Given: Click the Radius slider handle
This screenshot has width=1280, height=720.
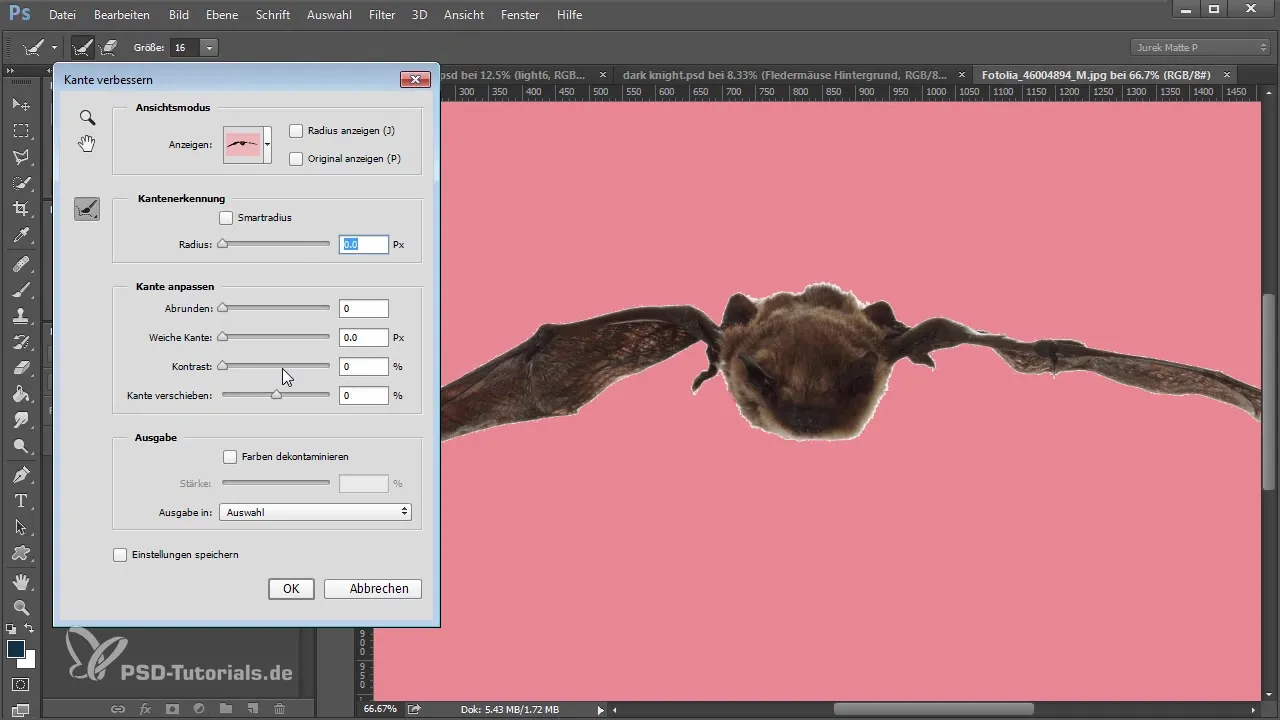Looking at the screenshot, I should click(x=223, y=244).
